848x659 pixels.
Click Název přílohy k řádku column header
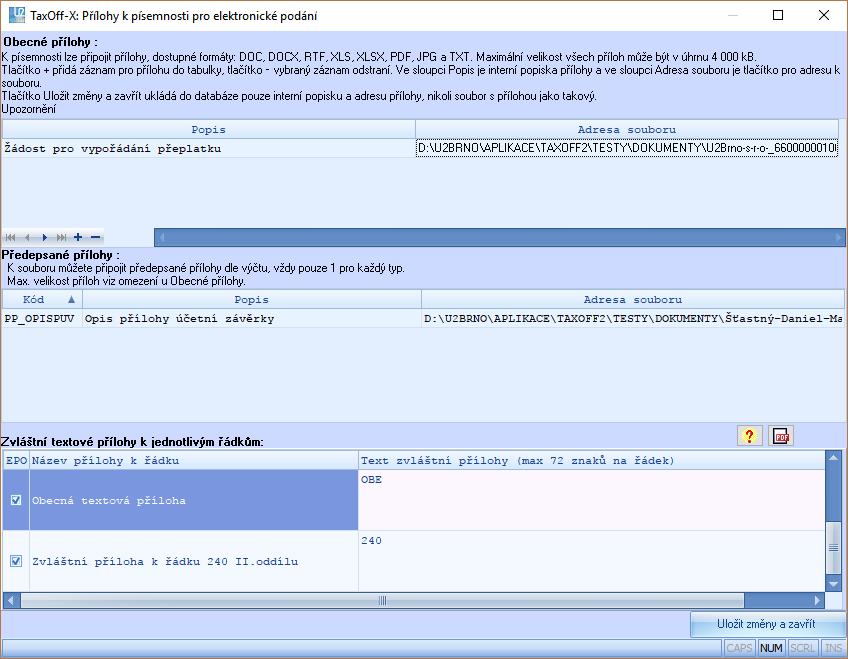tap(194, 461)
